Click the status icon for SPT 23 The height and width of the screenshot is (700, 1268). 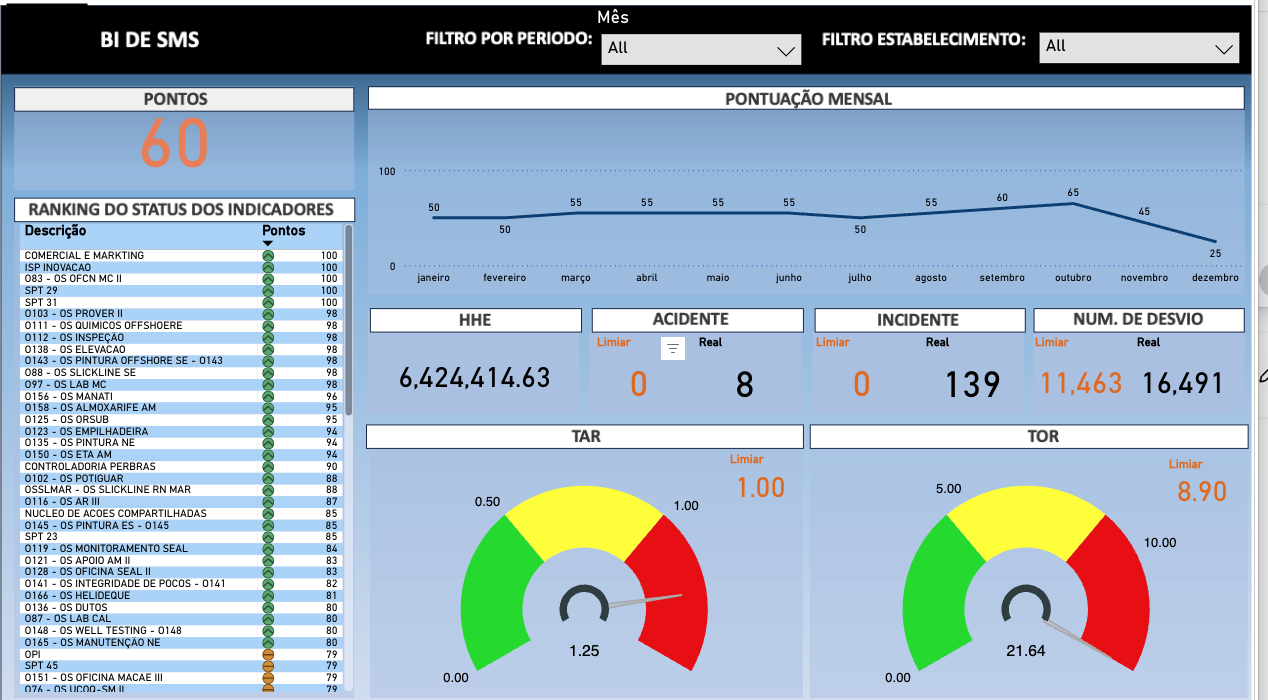[x=268, y=537]
